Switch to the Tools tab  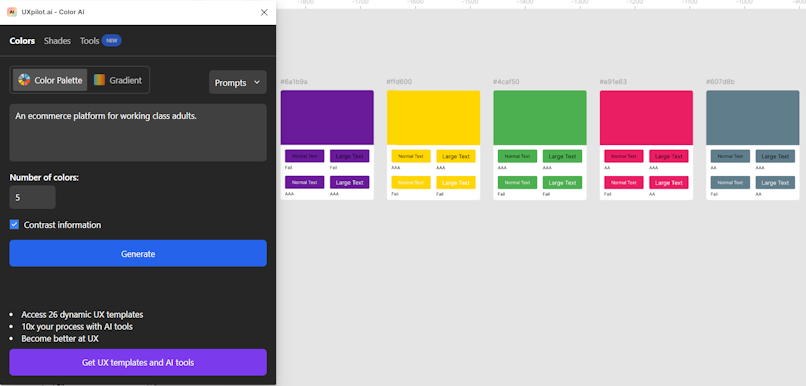pos(89,41)
